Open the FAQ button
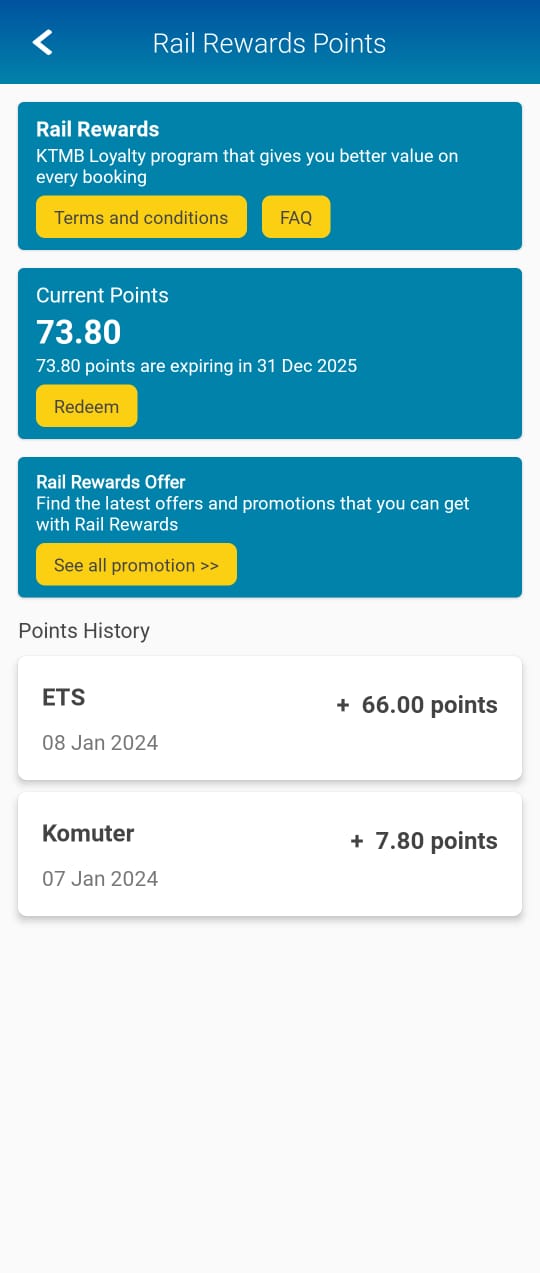Viewport: 540px width, 1273px height. coord(296,217)
